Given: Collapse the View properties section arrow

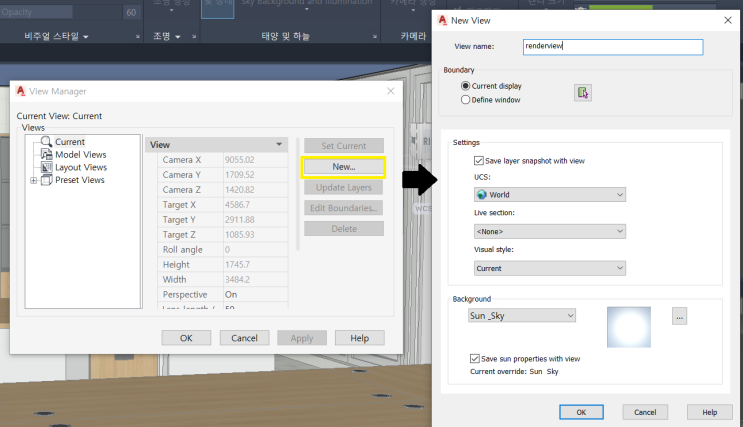Looking at the screenshot, I should tap(279, 145).
